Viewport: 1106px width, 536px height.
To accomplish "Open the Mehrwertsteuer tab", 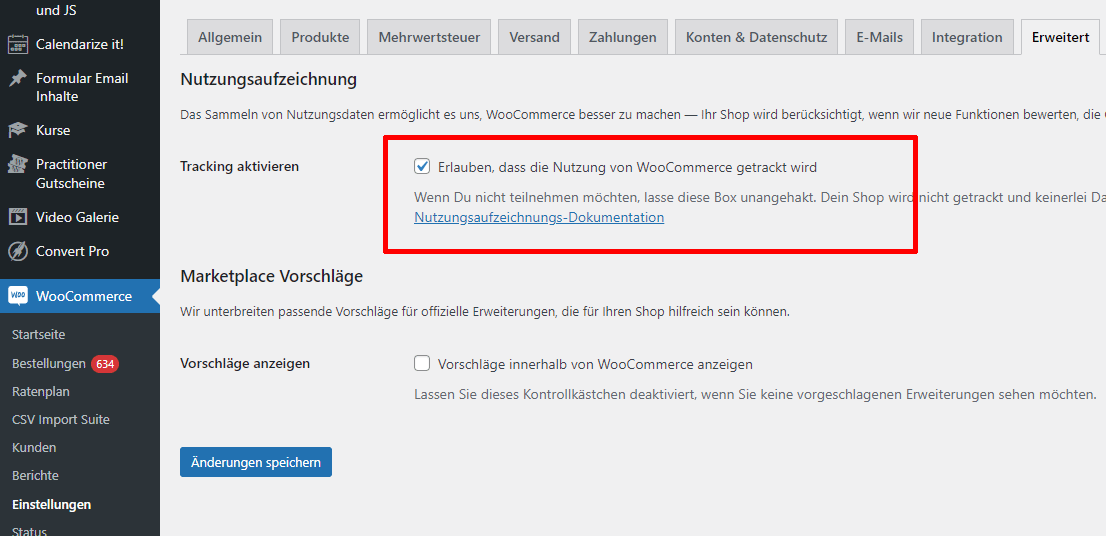I will pyautogui.click(x=430, y=37).
